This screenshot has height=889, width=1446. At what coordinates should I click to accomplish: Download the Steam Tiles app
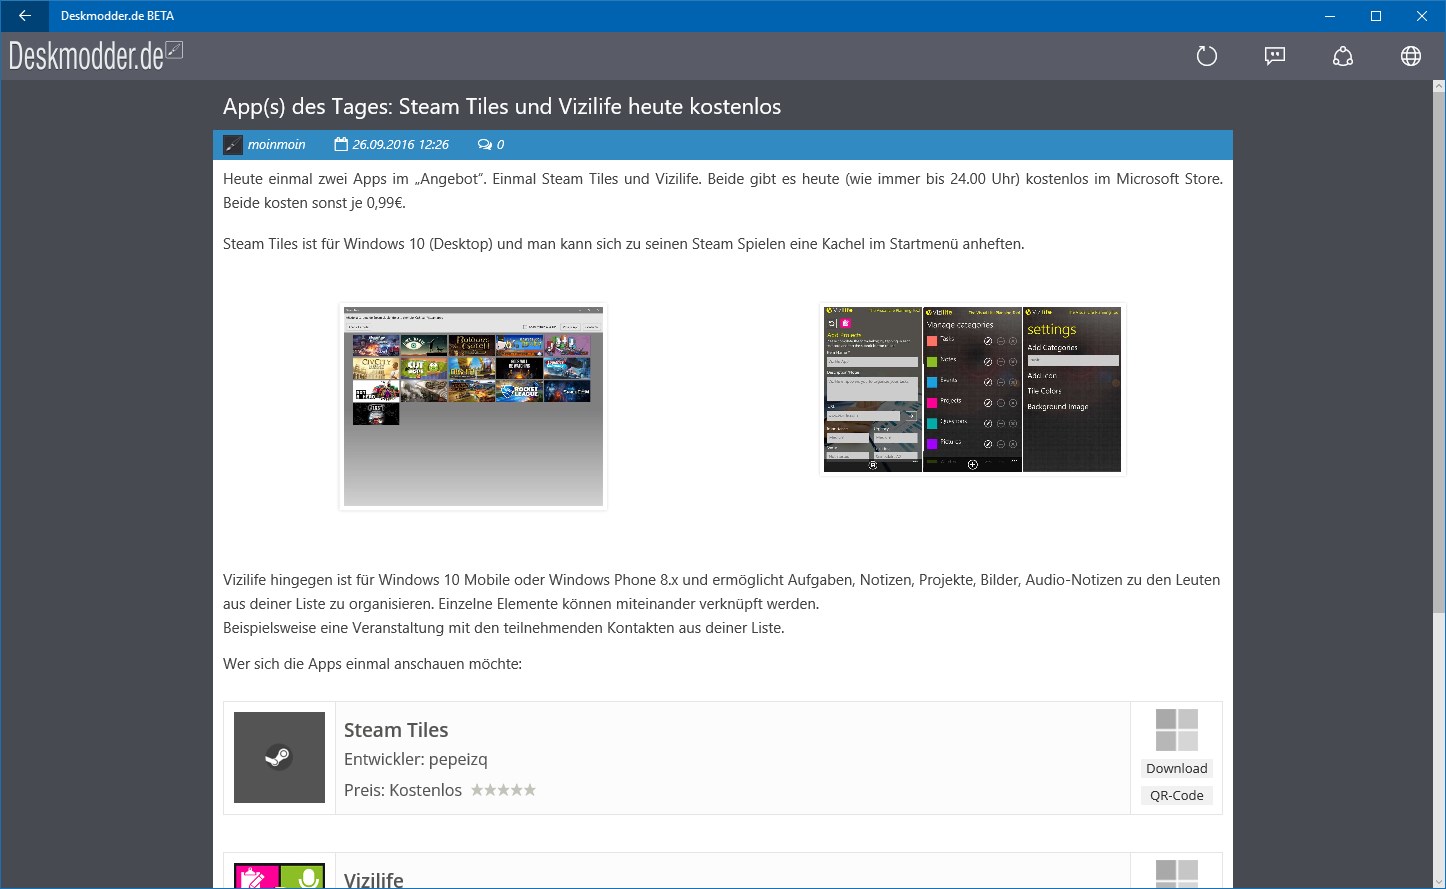pyautogui.click(x=1177, y=768)
